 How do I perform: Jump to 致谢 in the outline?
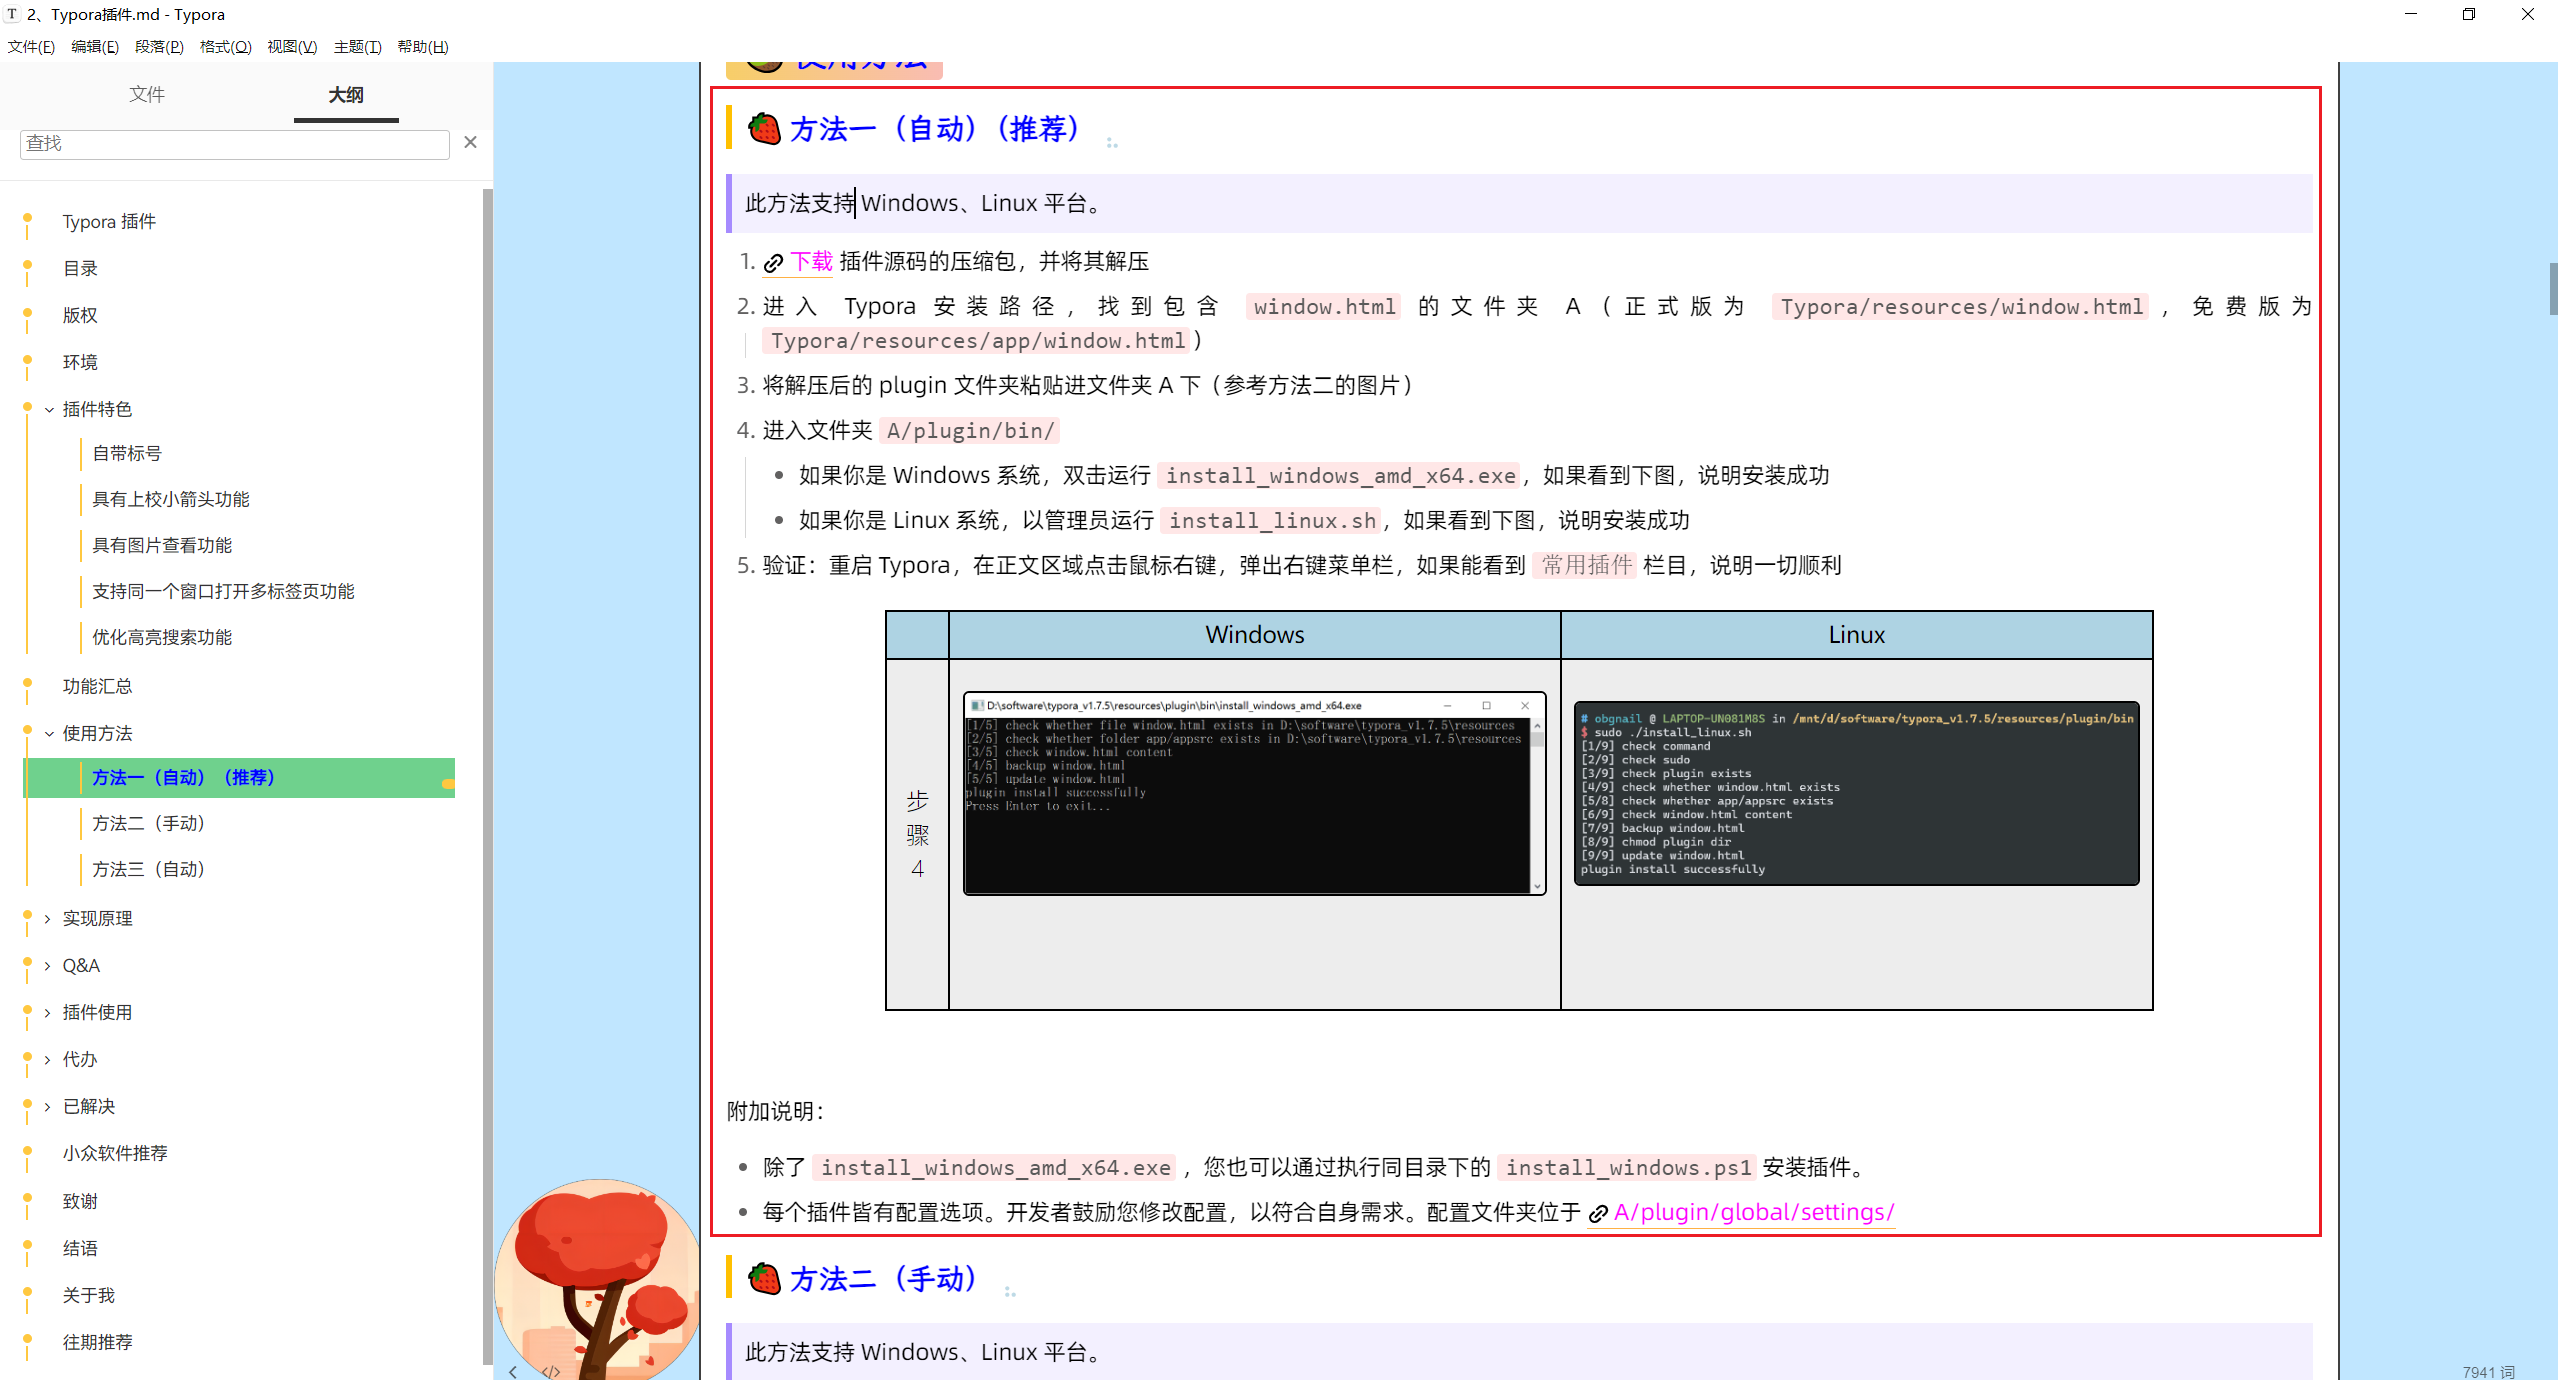pyautogui.click(x=80, y=1201)
